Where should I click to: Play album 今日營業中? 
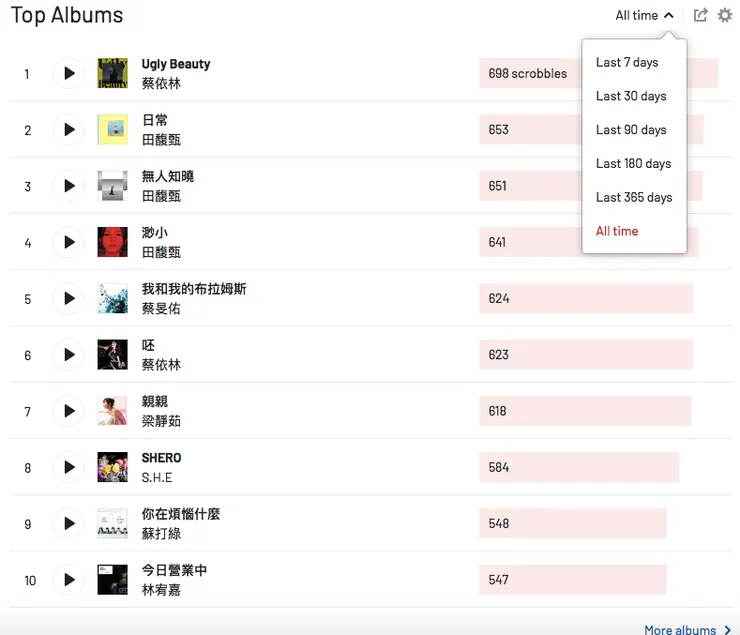(x=68, y=580)
